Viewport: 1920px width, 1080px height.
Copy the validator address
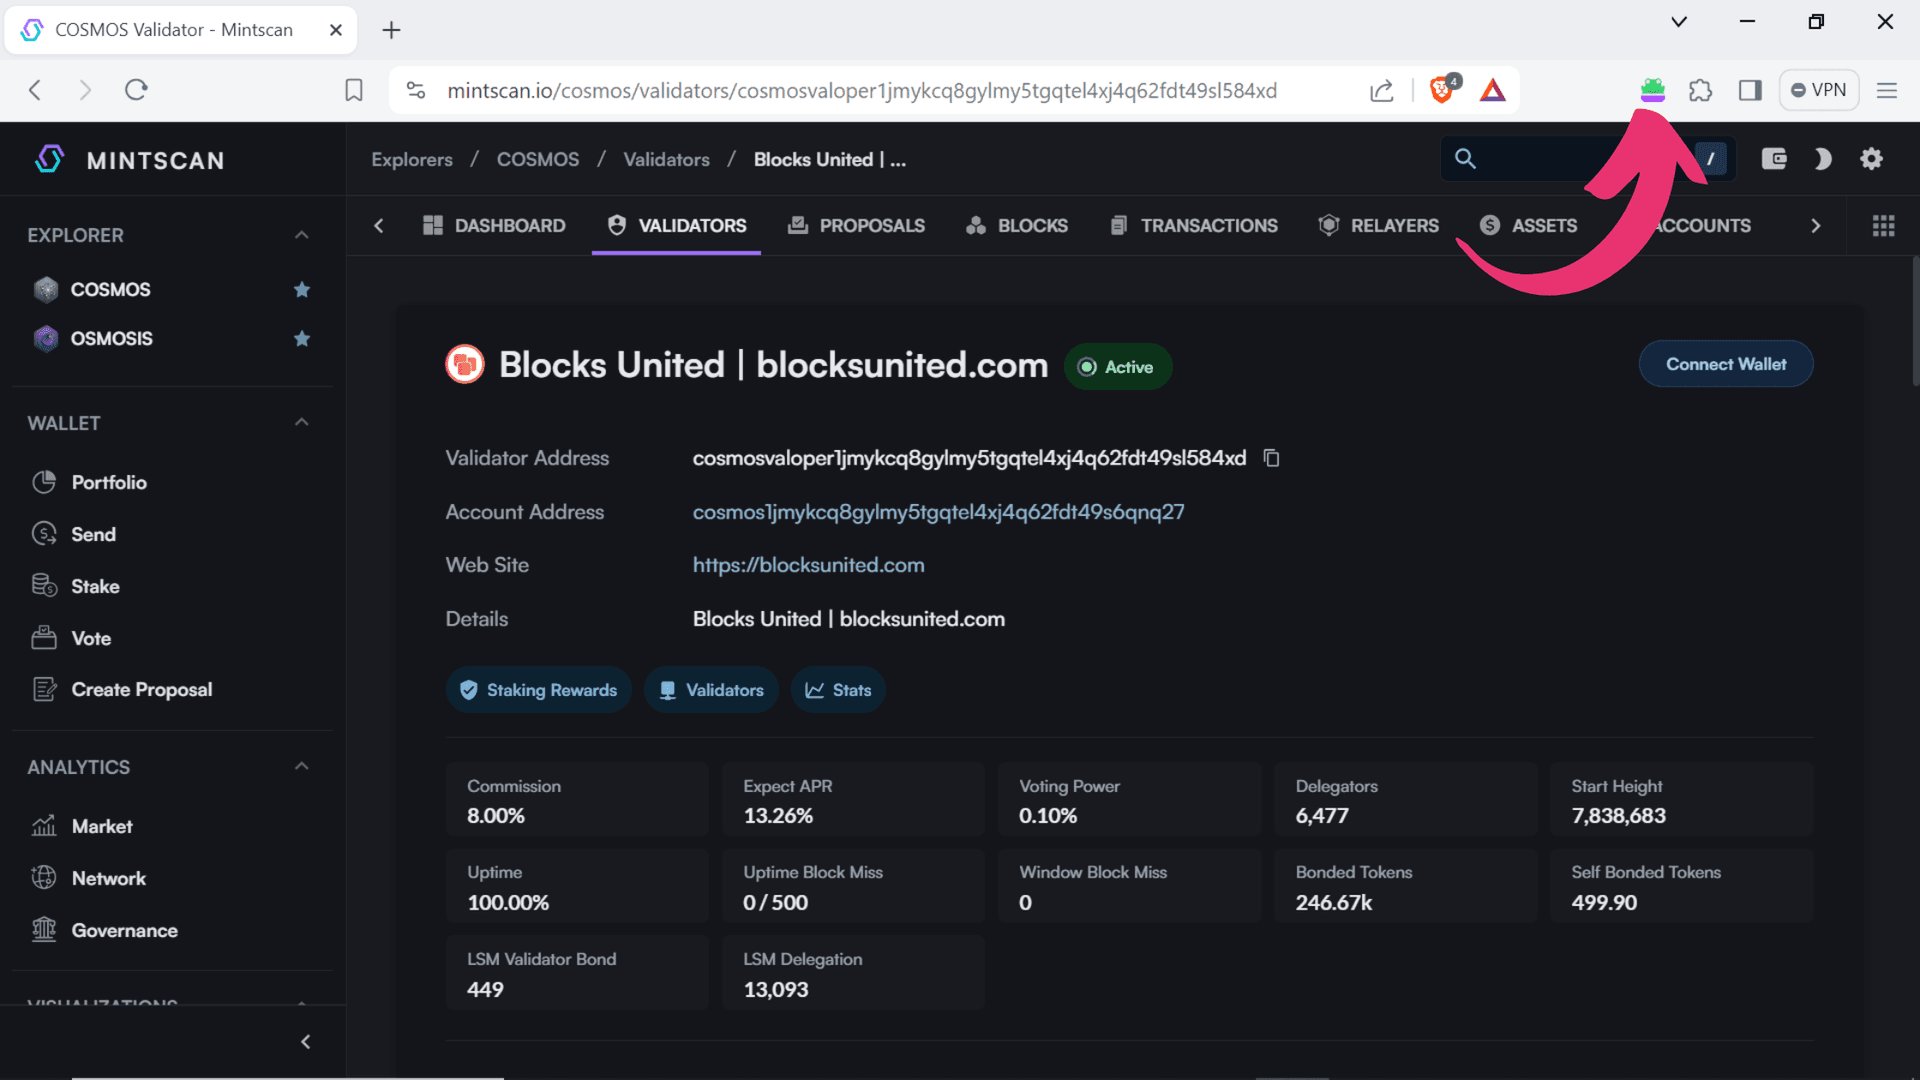(x=1271, y=458)
